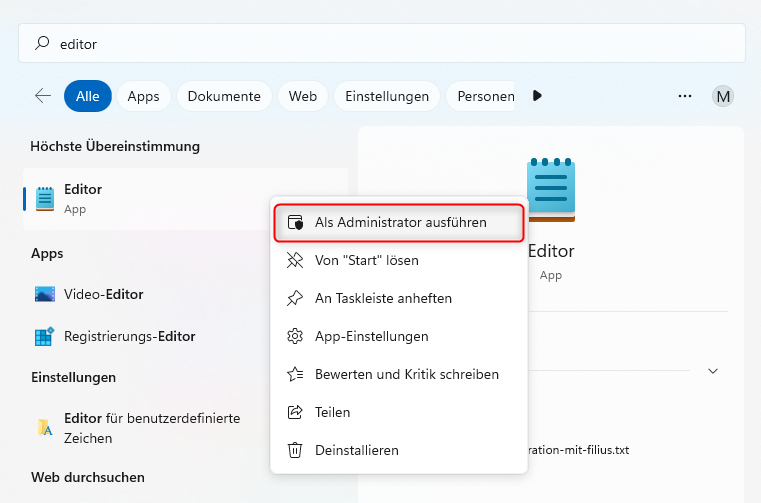Click the 'M' user account avatar

pyautogui.click(x=723, y=96)
